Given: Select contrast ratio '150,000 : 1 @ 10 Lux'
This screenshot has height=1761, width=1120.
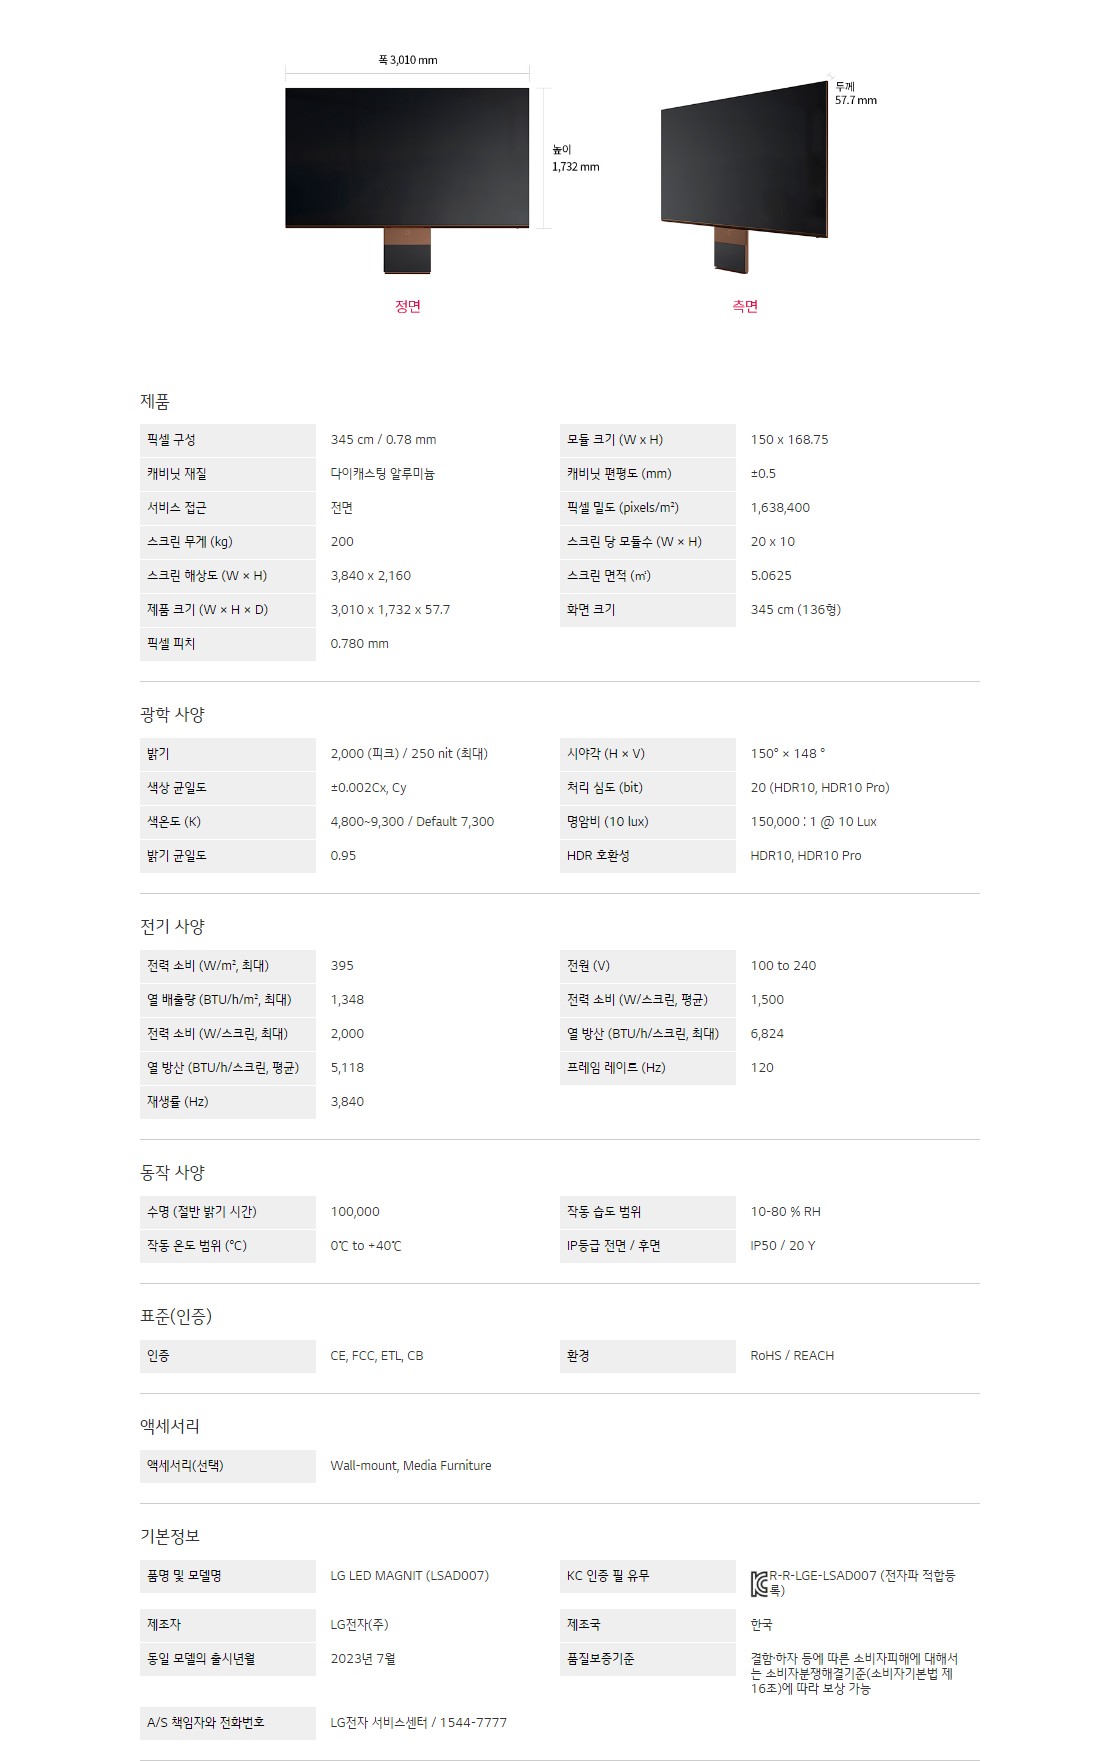Looking at the screenshot, I should 813,822.
